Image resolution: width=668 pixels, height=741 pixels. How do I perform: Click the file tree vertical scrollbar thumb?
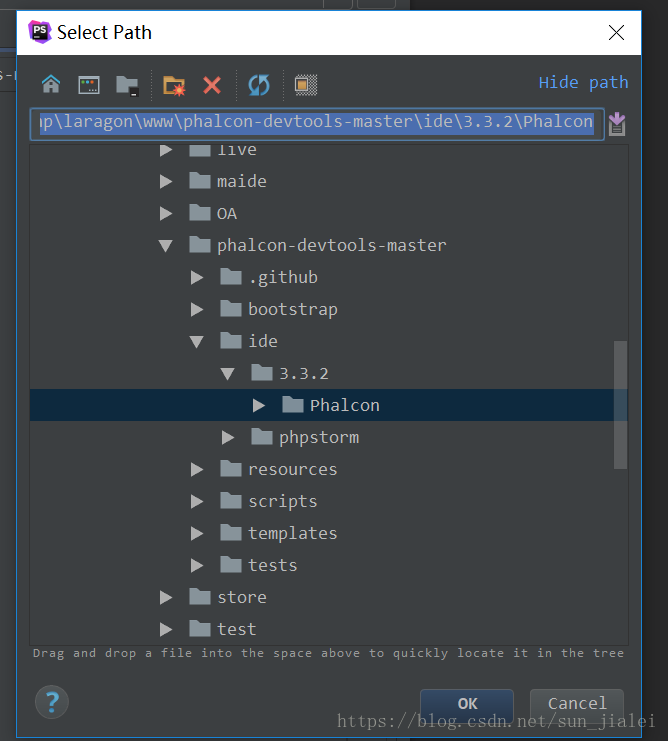pyautogui.click(x=620, y=405)
